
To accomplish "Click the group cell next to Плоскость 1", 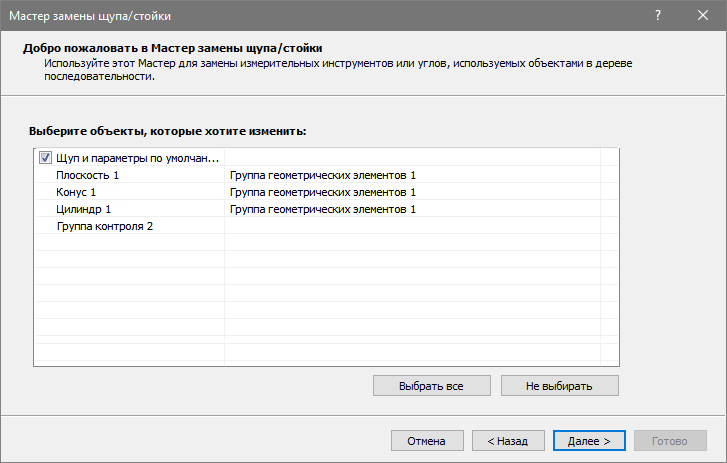I will click(322, 175).
